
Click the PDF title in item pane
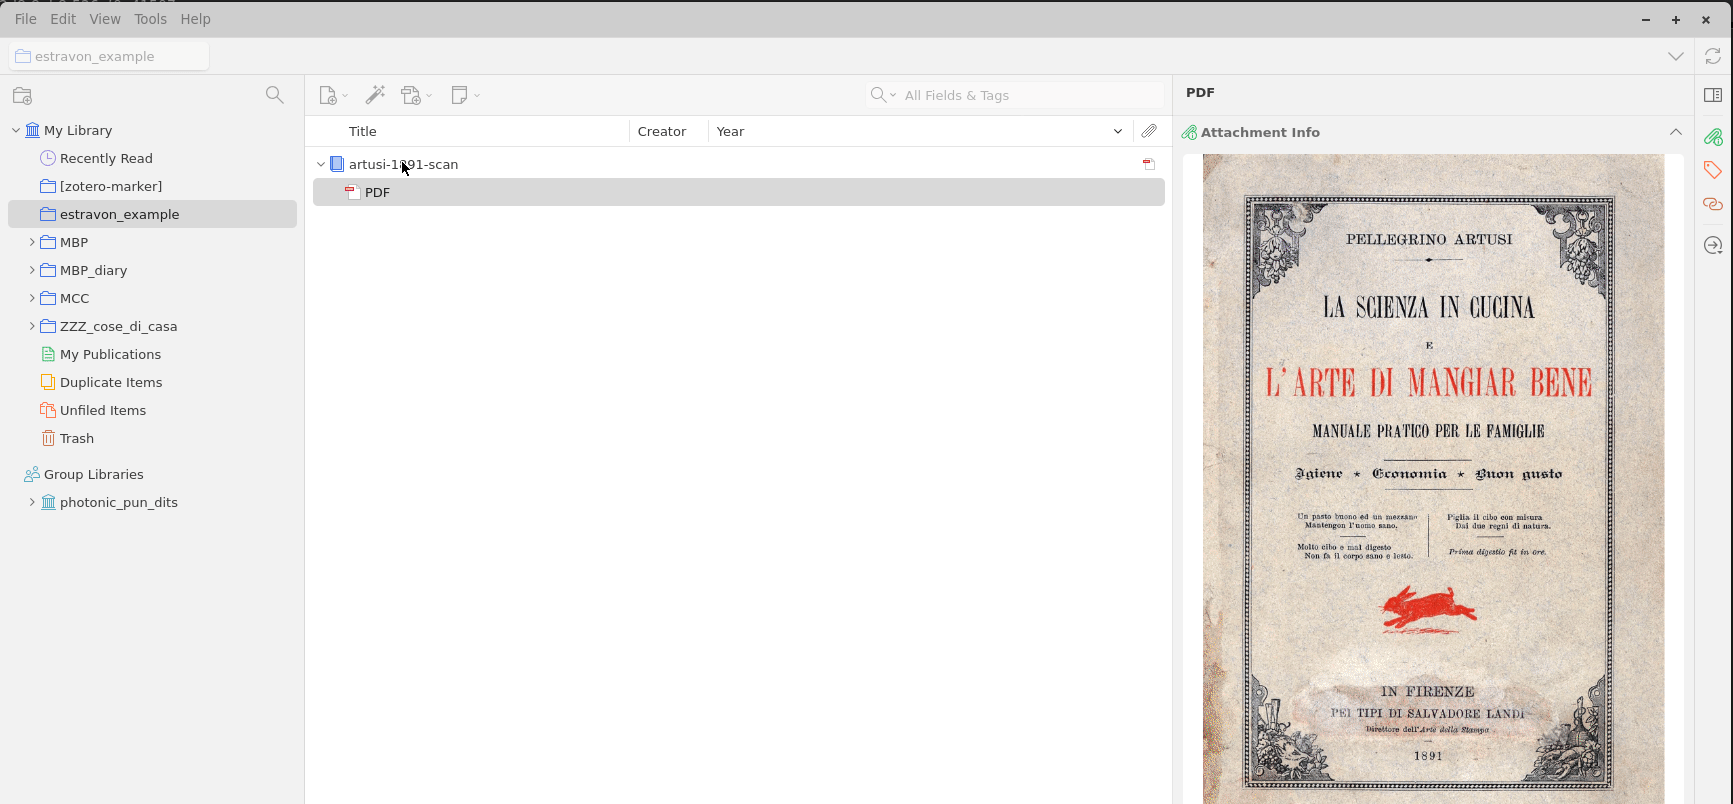point(1200,92)
